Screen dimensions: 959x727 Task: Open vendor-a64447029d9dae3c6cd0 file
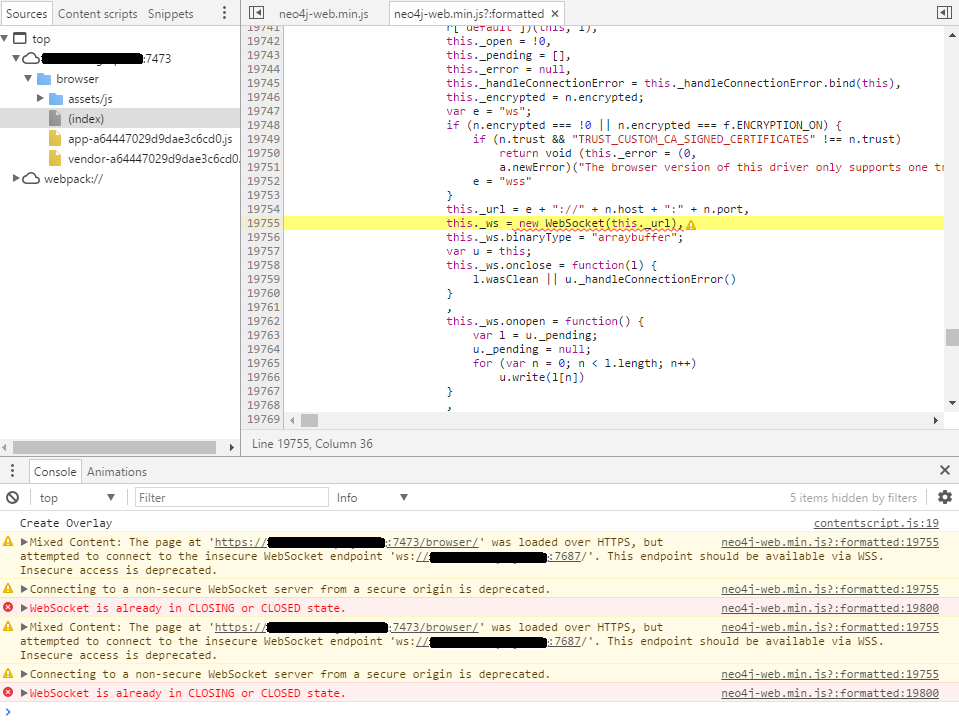tap(153, 159)
